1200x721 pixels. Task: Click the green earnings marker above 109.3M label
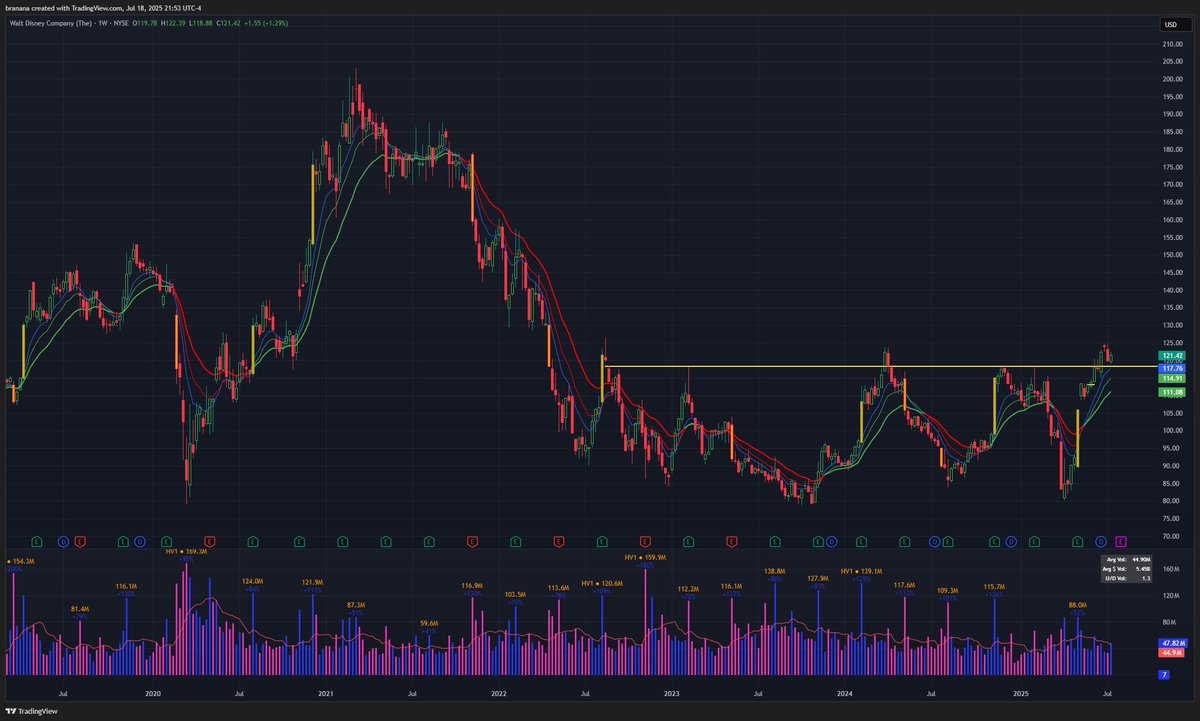pos(948,541)
